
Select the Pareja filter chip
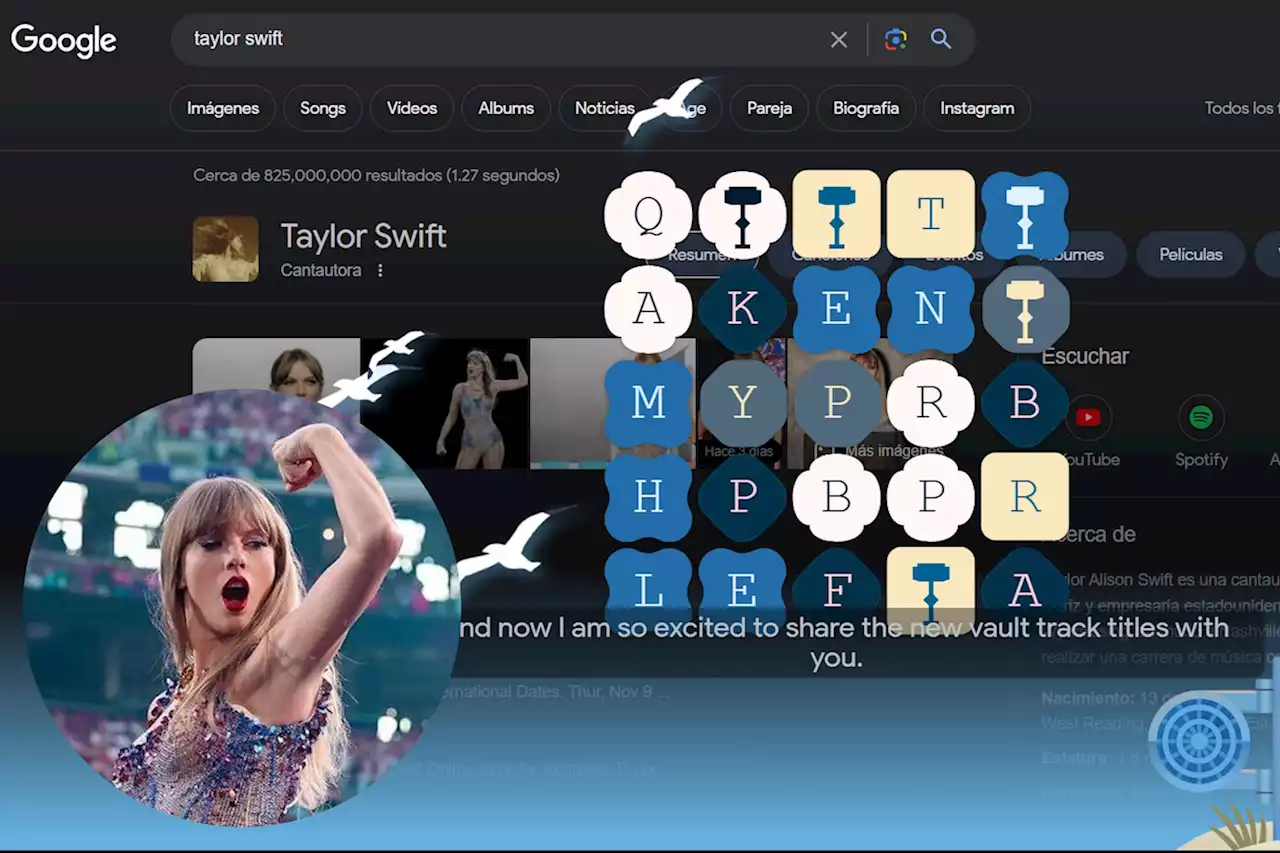(x=769, y=108)
